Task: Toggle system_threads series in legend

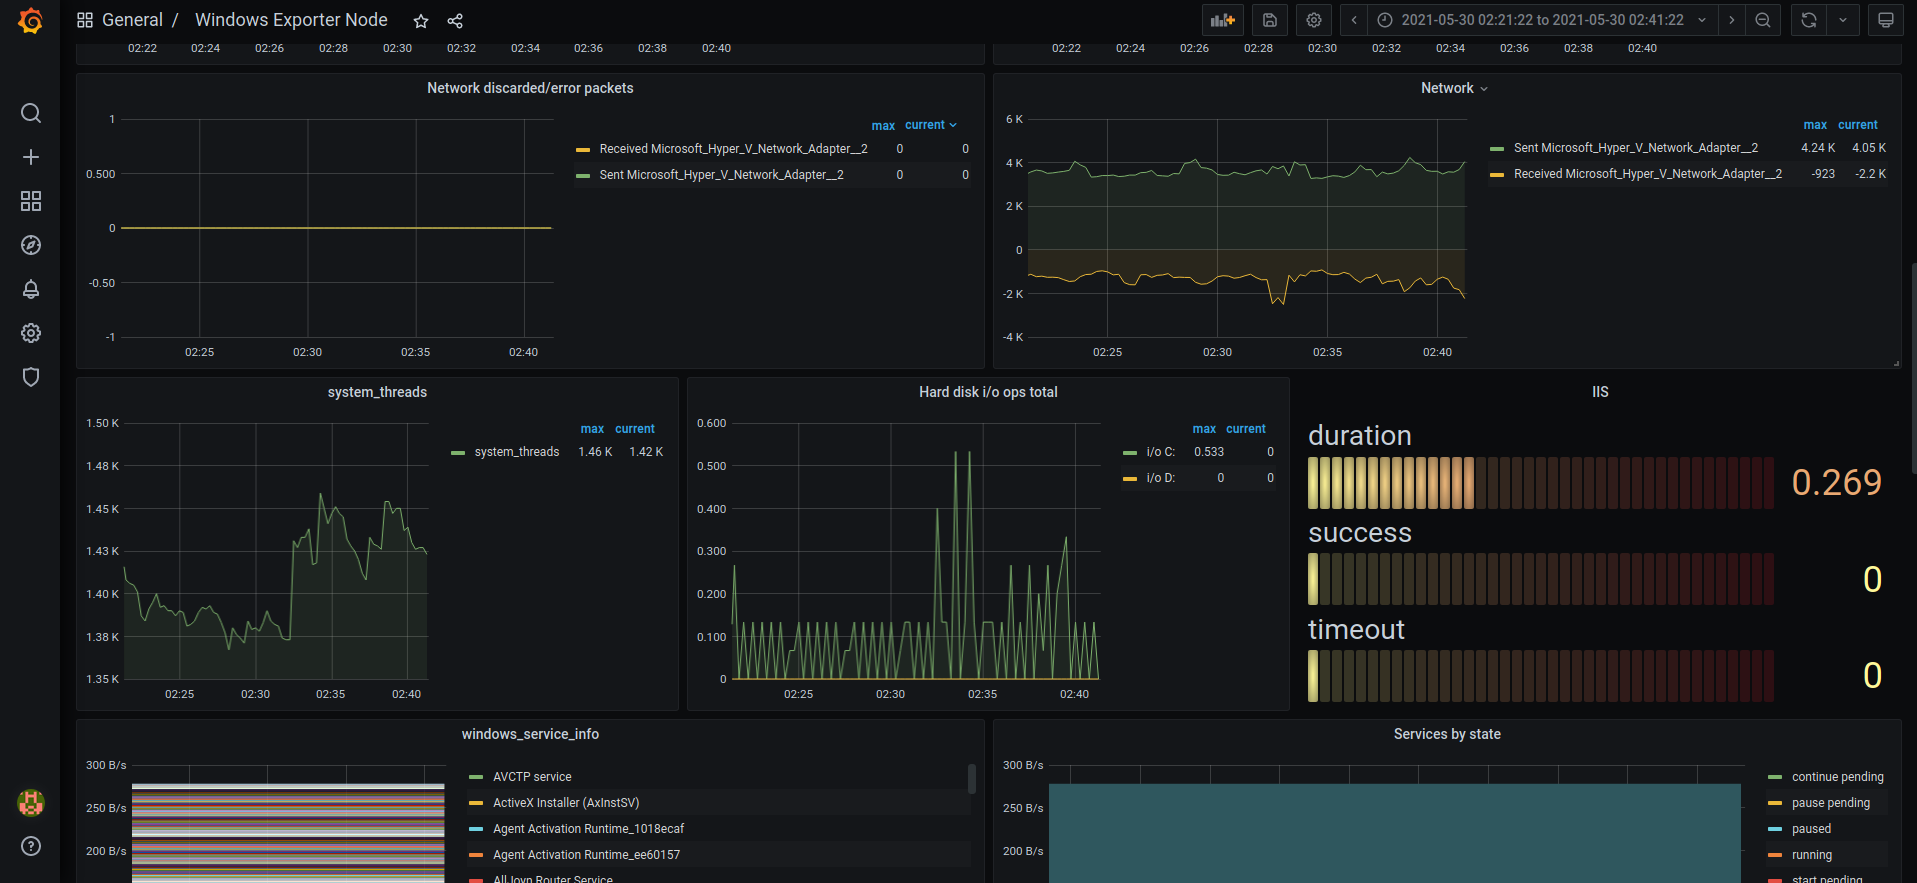Action: tap(516, 452)
